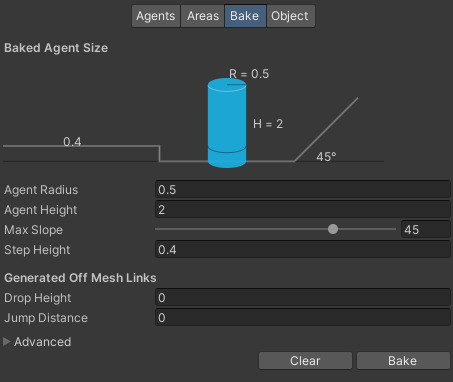Screen dimensions: 453x382
Task: Click the Agent Radius input field
Action: pos(303,190)
